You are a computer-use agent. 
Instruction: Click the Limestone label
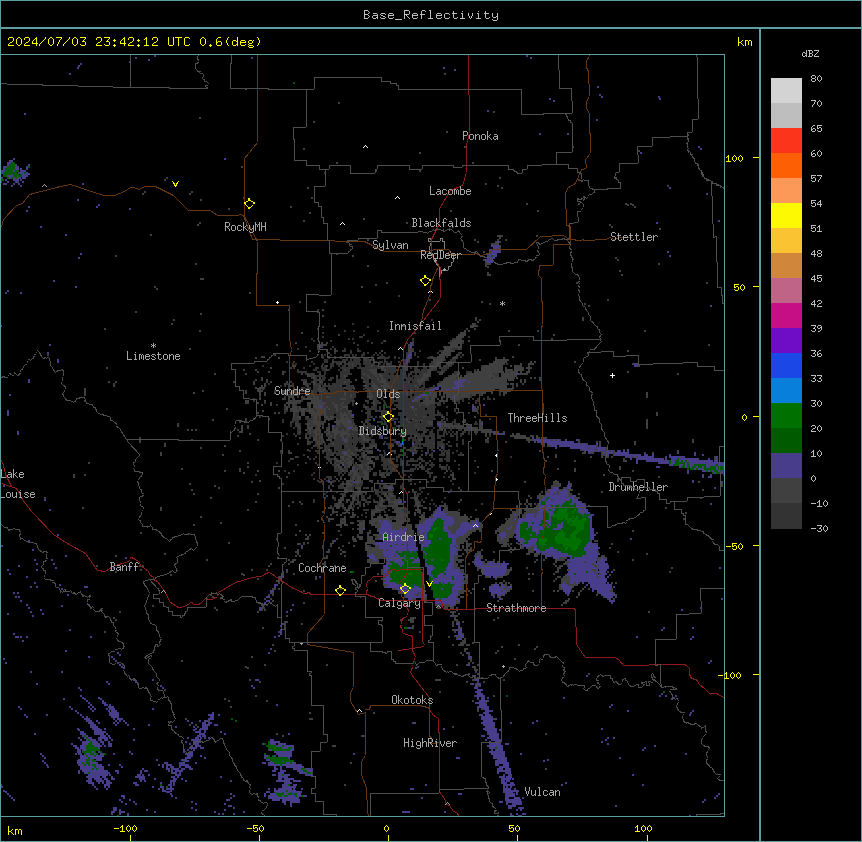point(153,356)
